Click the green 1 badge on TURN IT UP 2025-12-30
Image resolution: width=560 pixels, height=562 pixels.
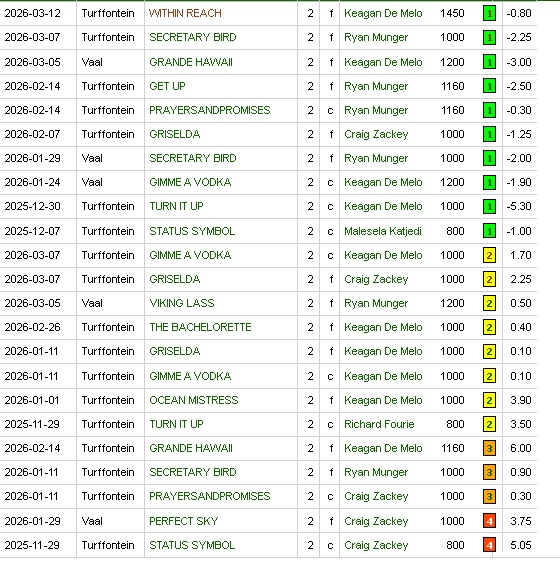(489, 206)
